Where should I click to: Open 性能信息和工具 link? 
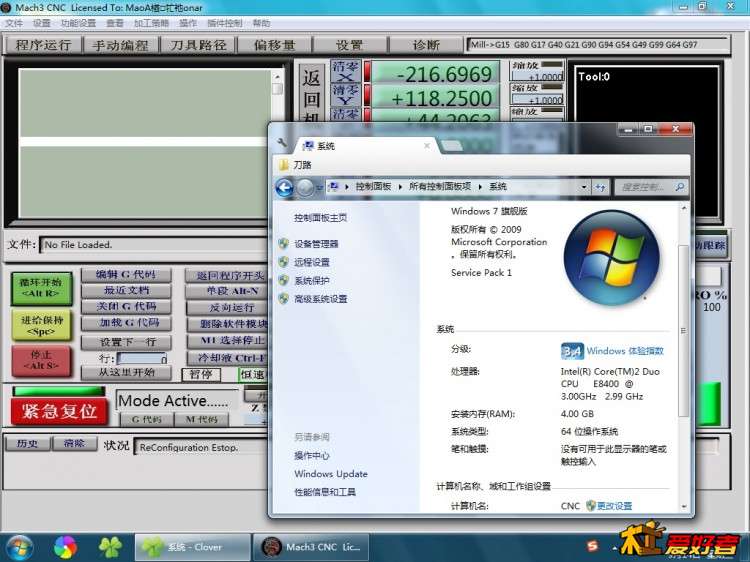pyautogui.click(x=325, y=492)
